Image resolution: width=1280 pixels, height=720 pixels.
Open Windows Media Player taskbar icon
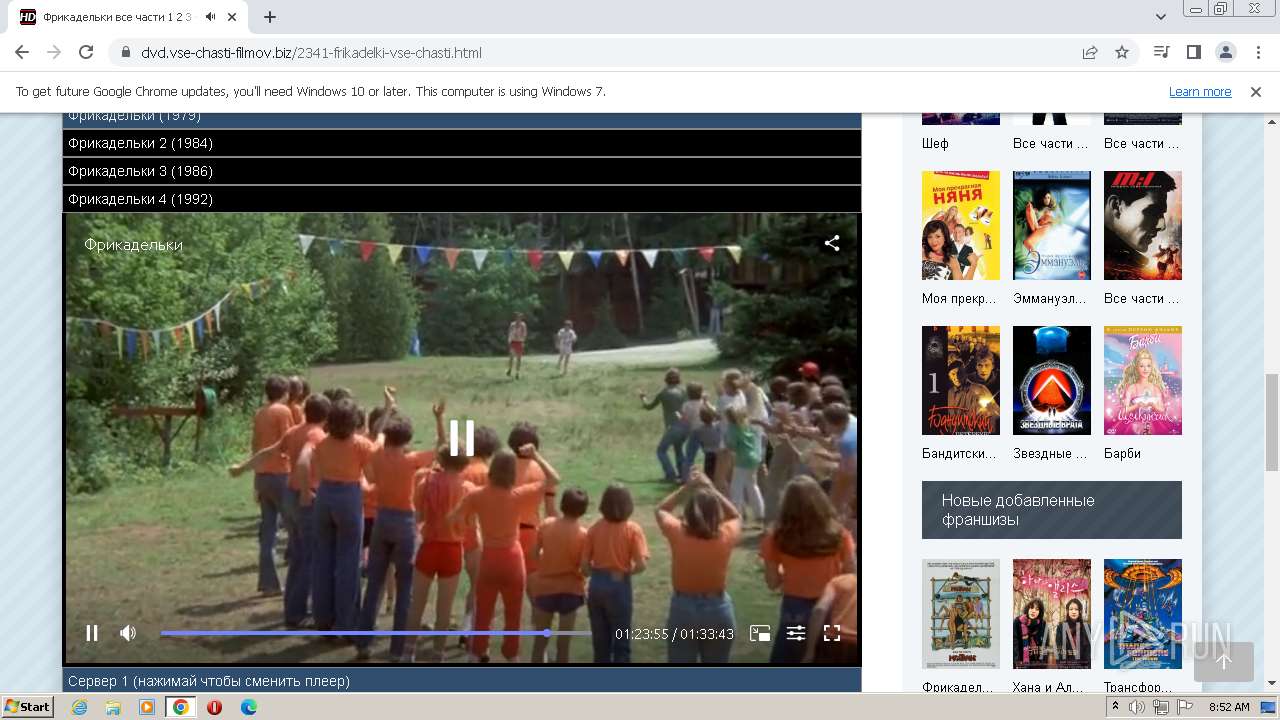click(x=147, y=707)
